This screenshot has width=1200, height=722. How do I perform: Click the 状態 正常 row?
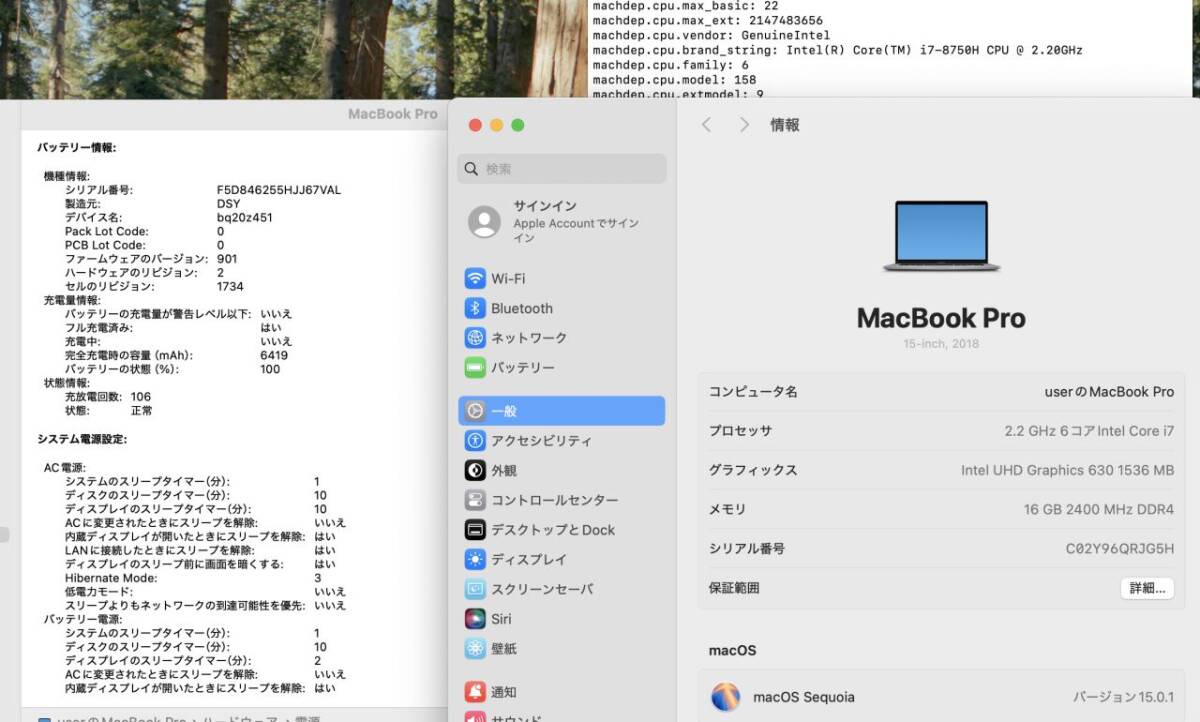tap(109, 411)
